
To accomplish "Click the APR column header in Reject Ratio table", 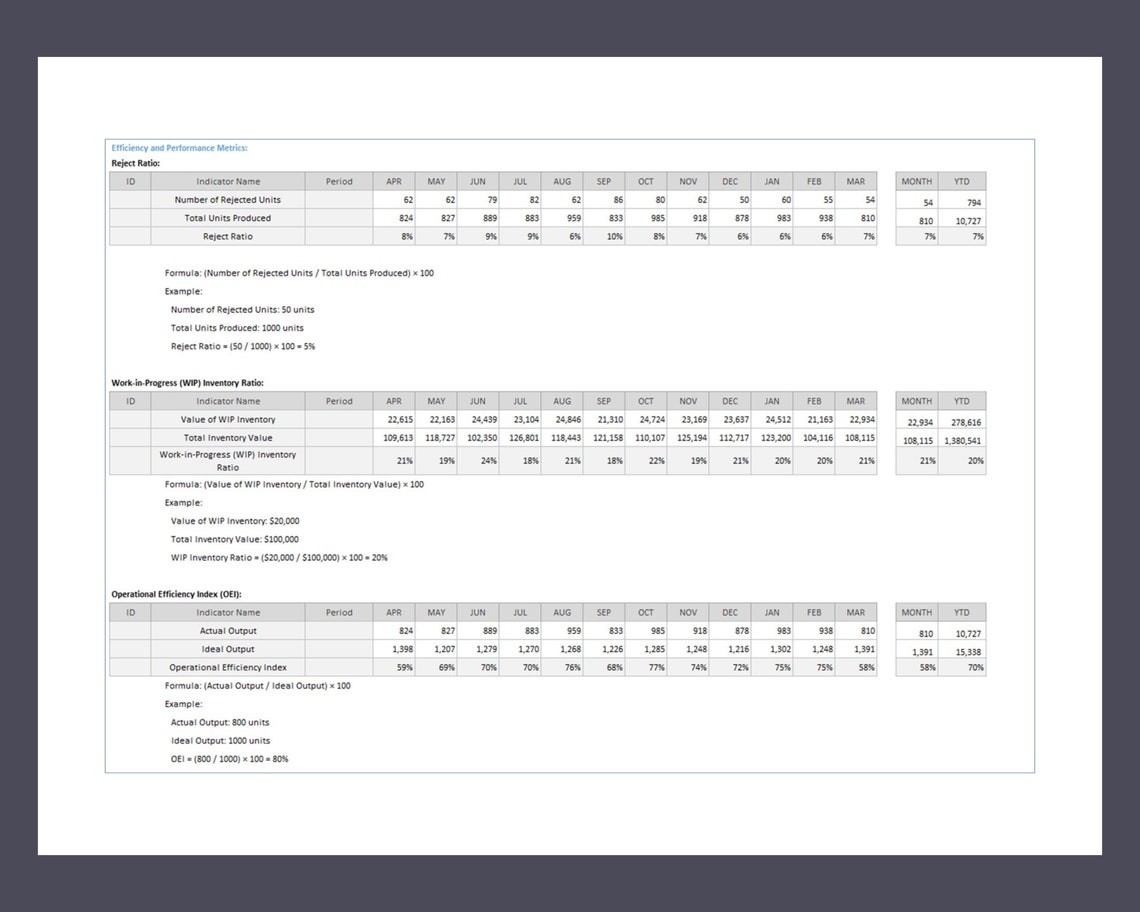I will [x=393, y=181].
